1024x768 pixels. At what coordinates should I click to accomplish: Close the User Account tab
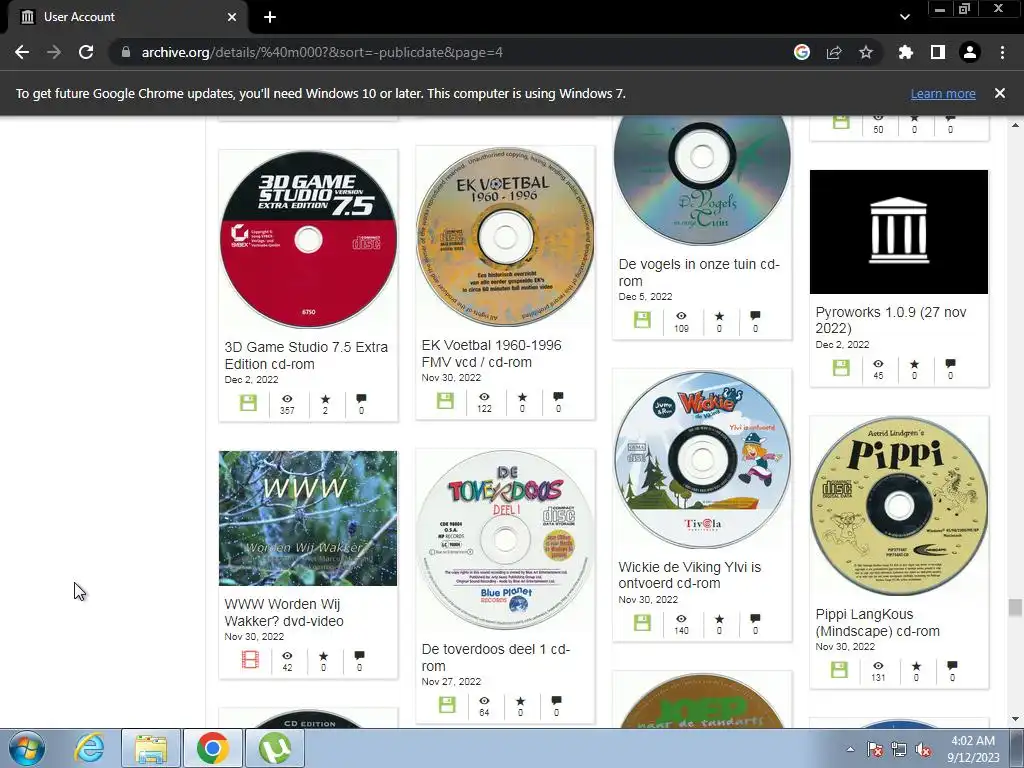pos(232,17)
